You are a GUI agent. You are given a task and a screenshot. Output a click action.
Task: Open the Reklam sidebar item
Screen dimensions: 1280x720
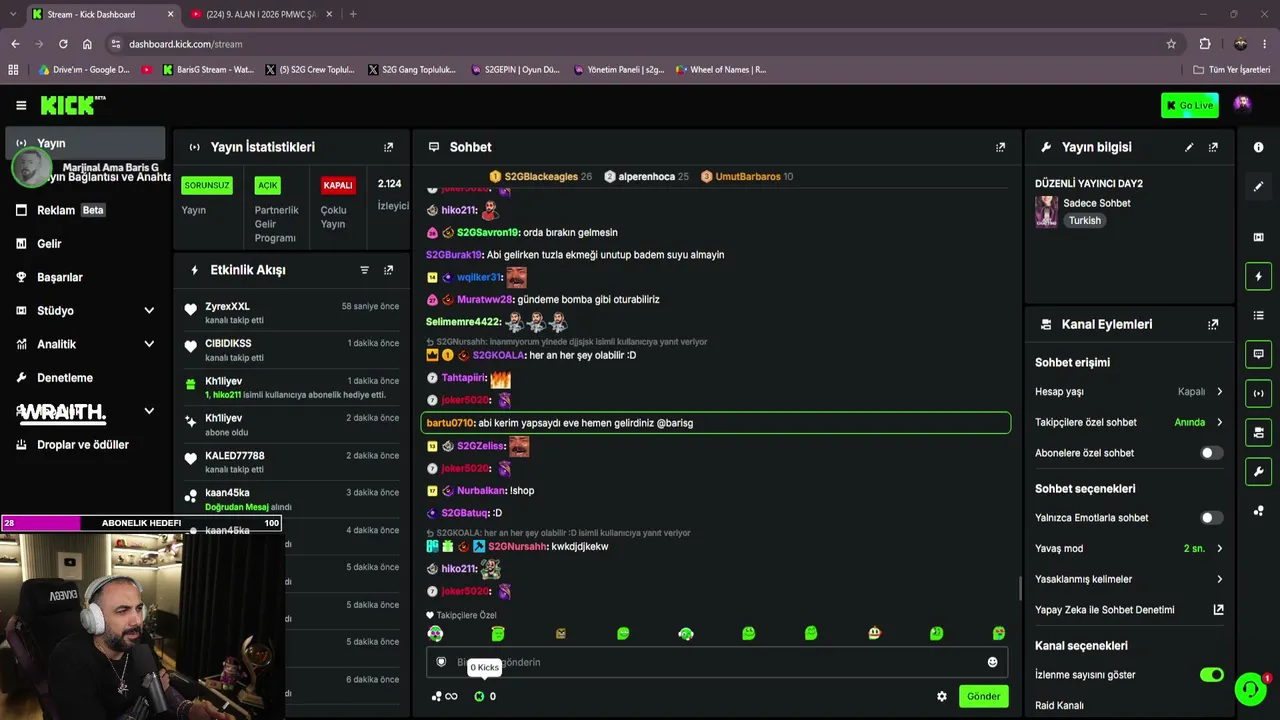point(86,210)
